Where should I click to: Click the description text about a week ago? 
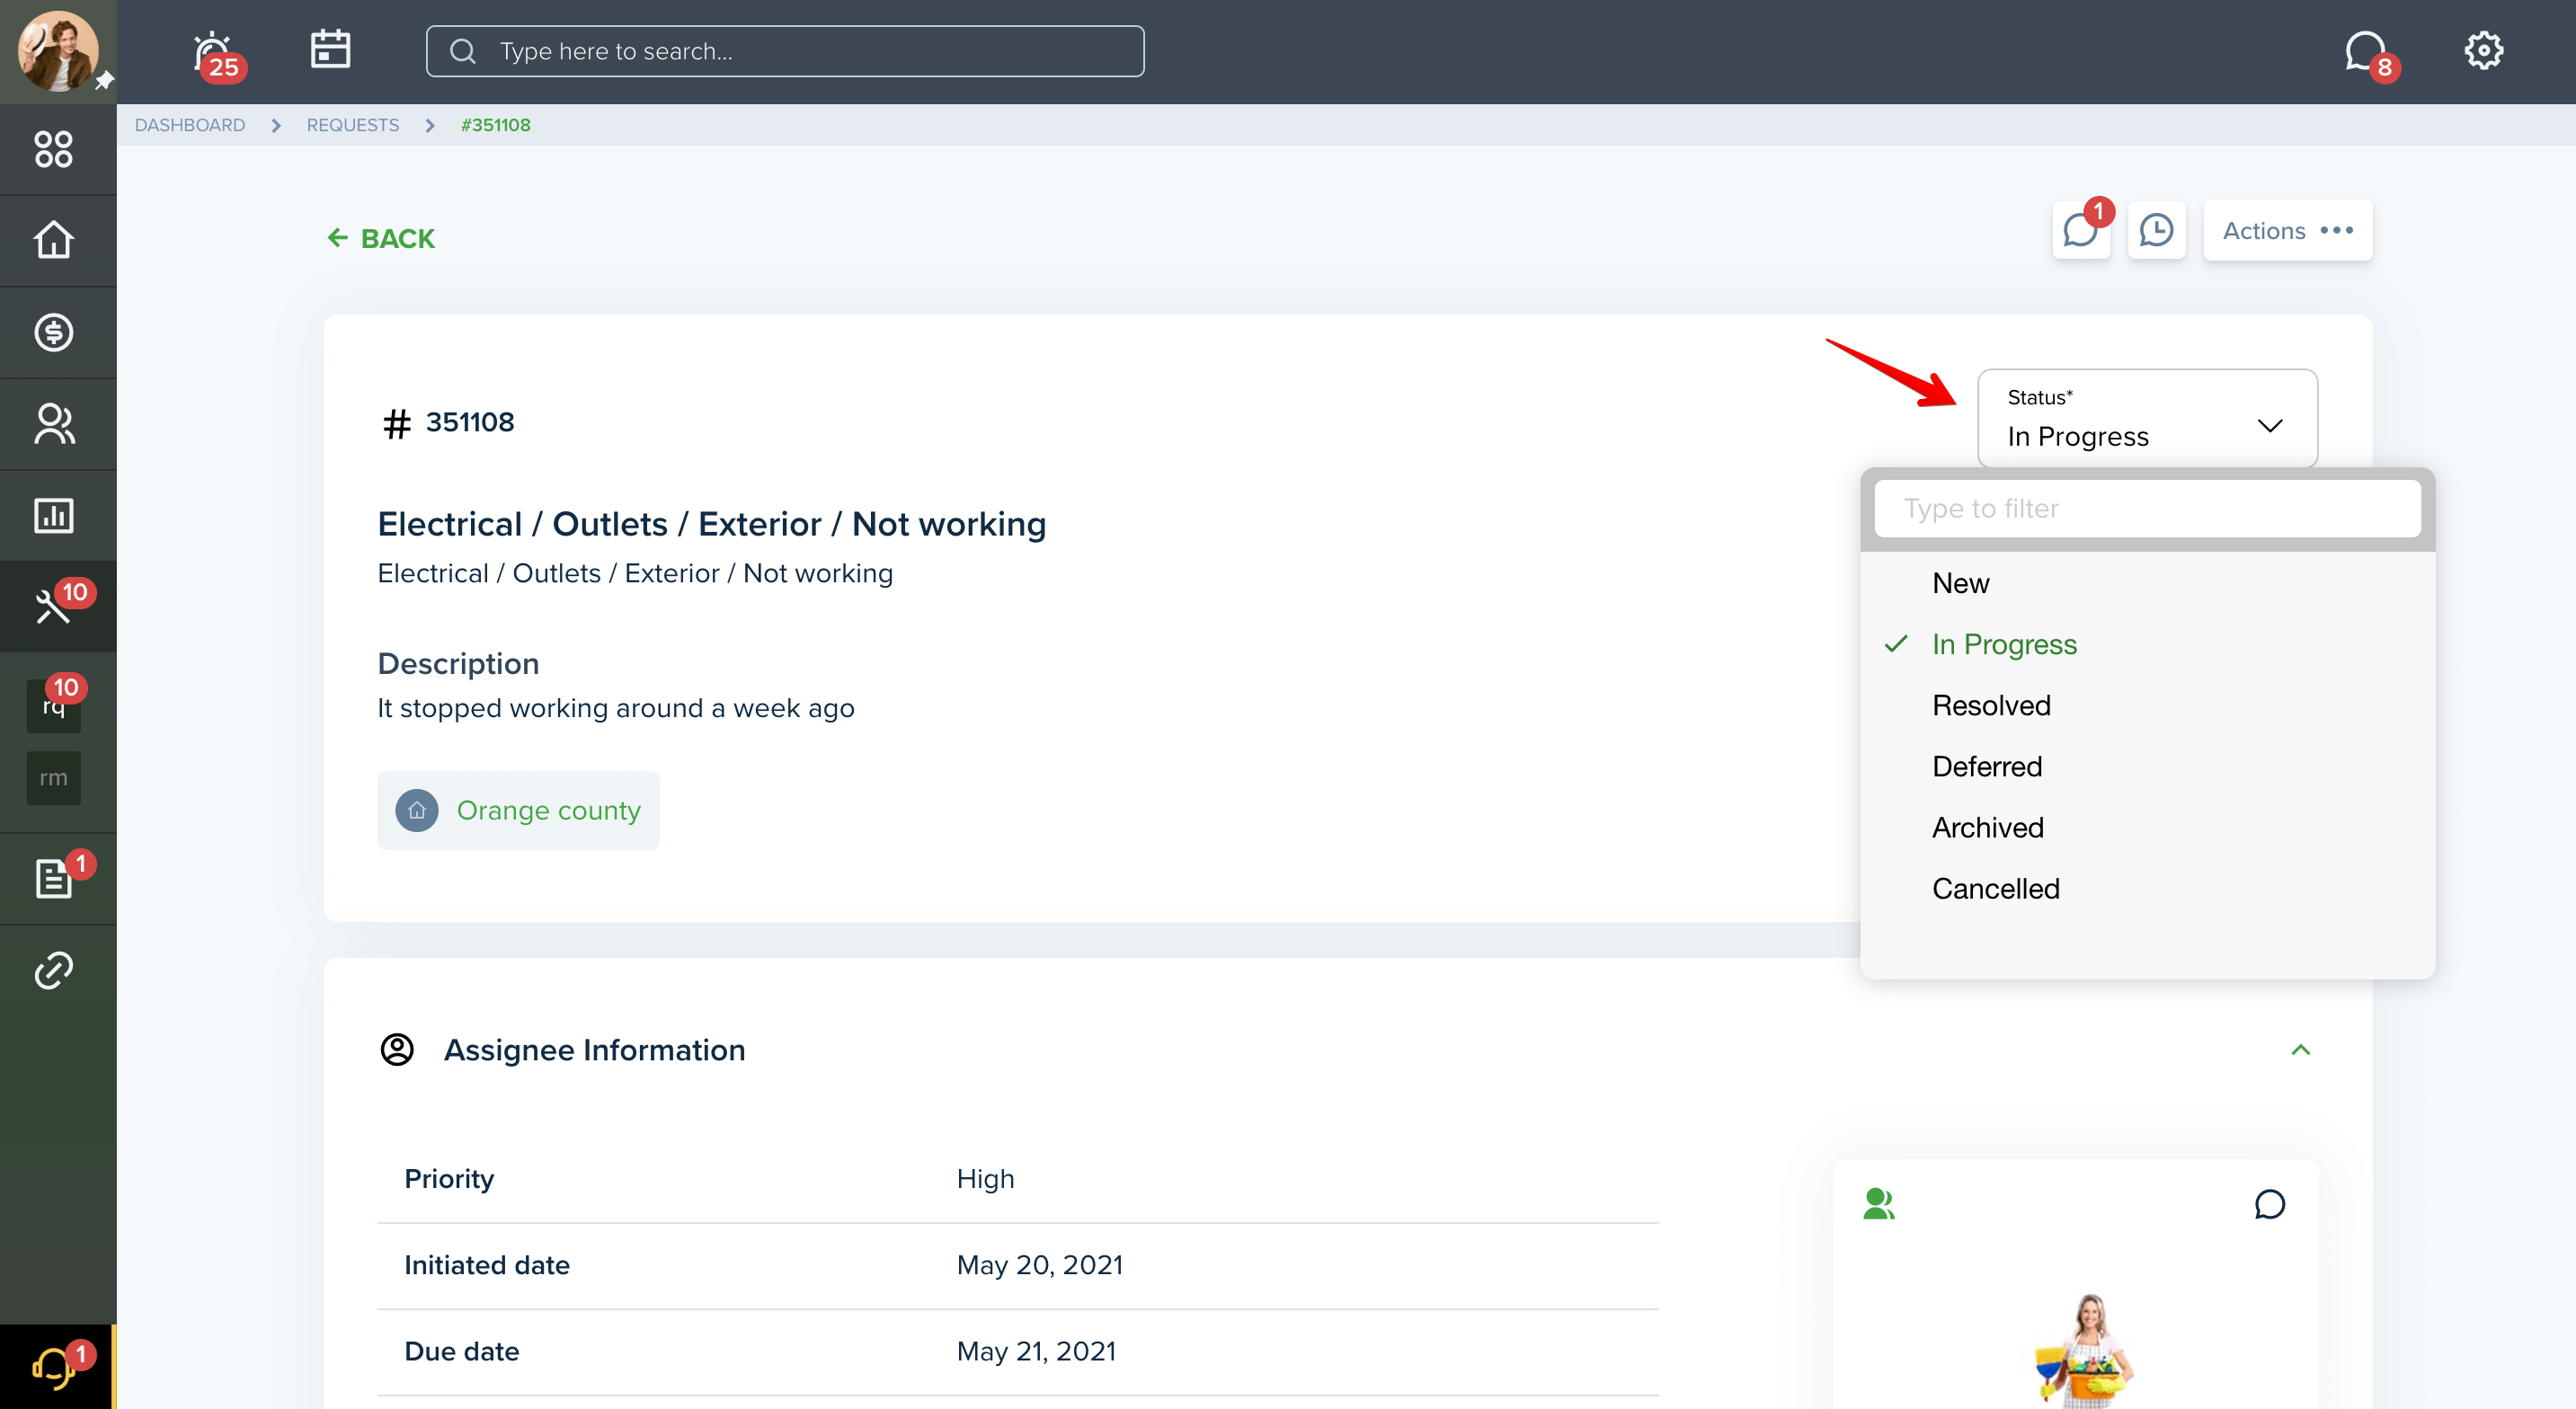click(616, 708)
